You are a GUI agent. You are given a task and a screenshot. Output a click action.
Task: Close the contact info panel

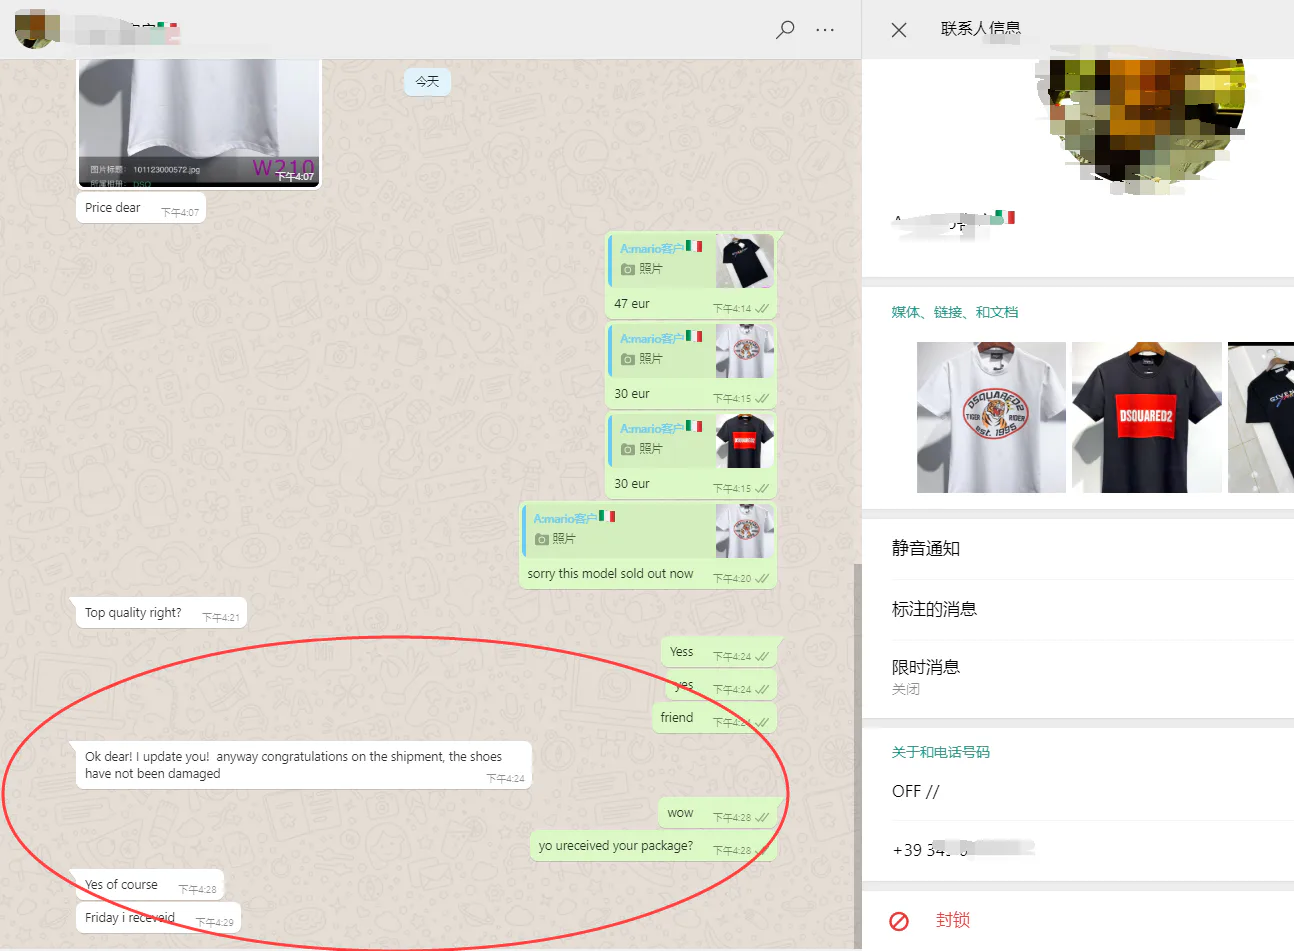click(899, 30)
